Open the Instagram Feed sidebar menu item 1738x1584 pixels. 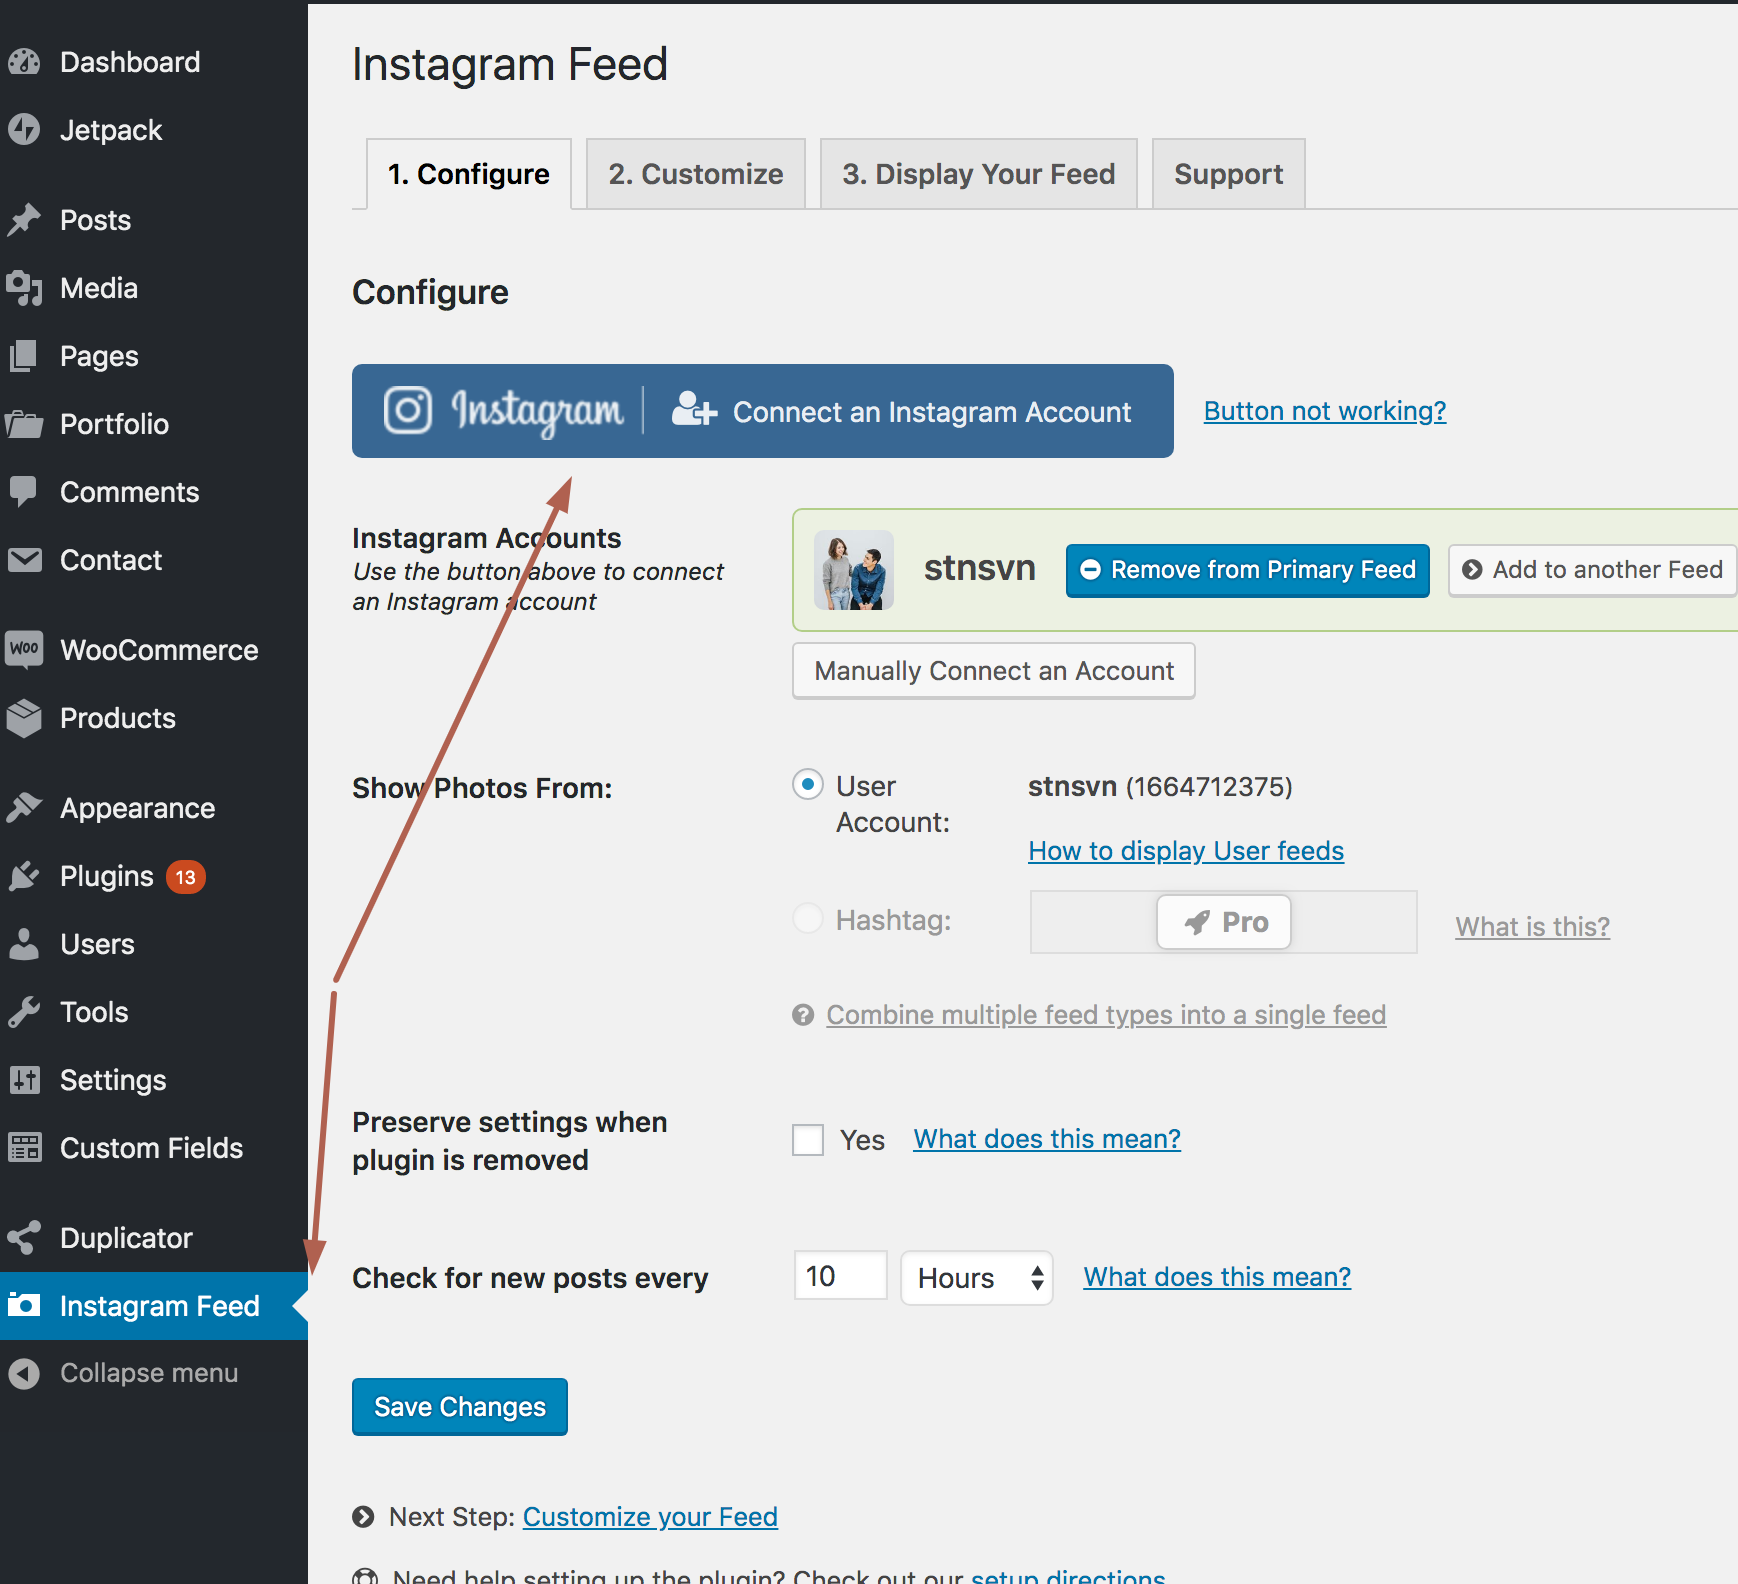(x=154, y=1306)
